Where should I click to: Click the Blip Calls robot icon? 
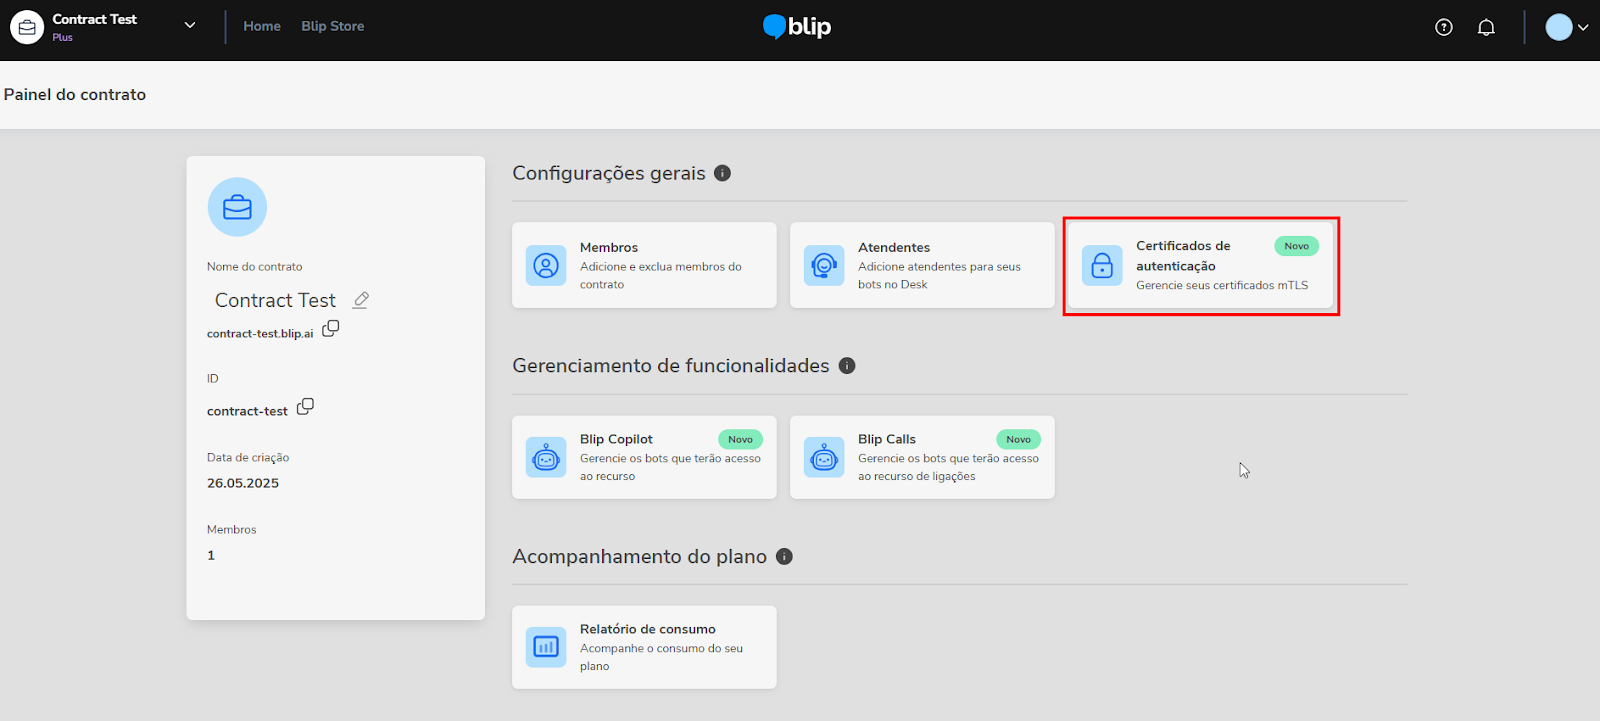(824, 458)
